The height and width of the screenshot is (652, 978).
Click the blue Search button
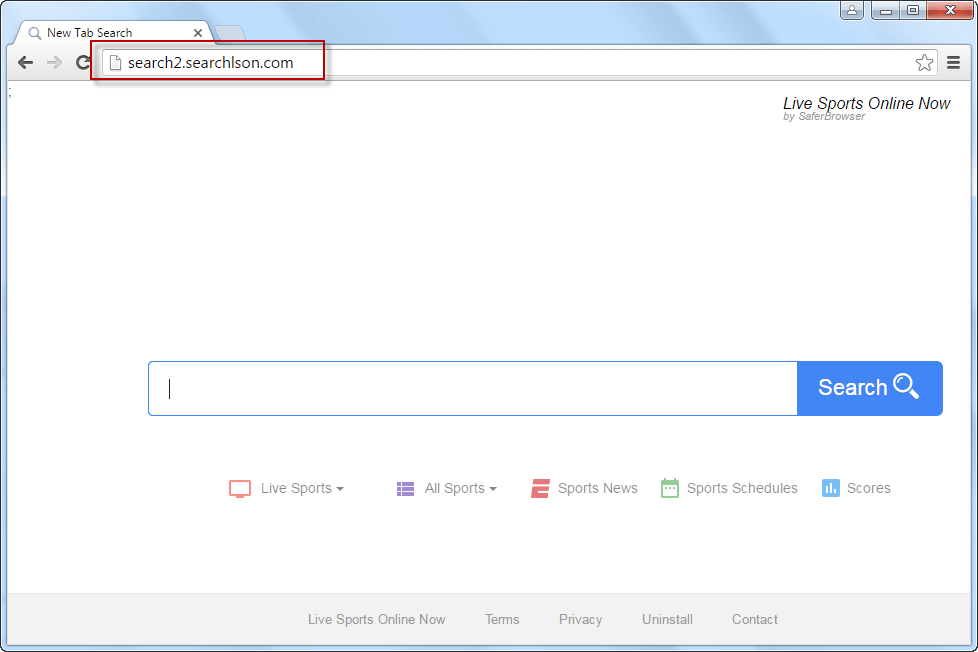[x=869, y=388]
